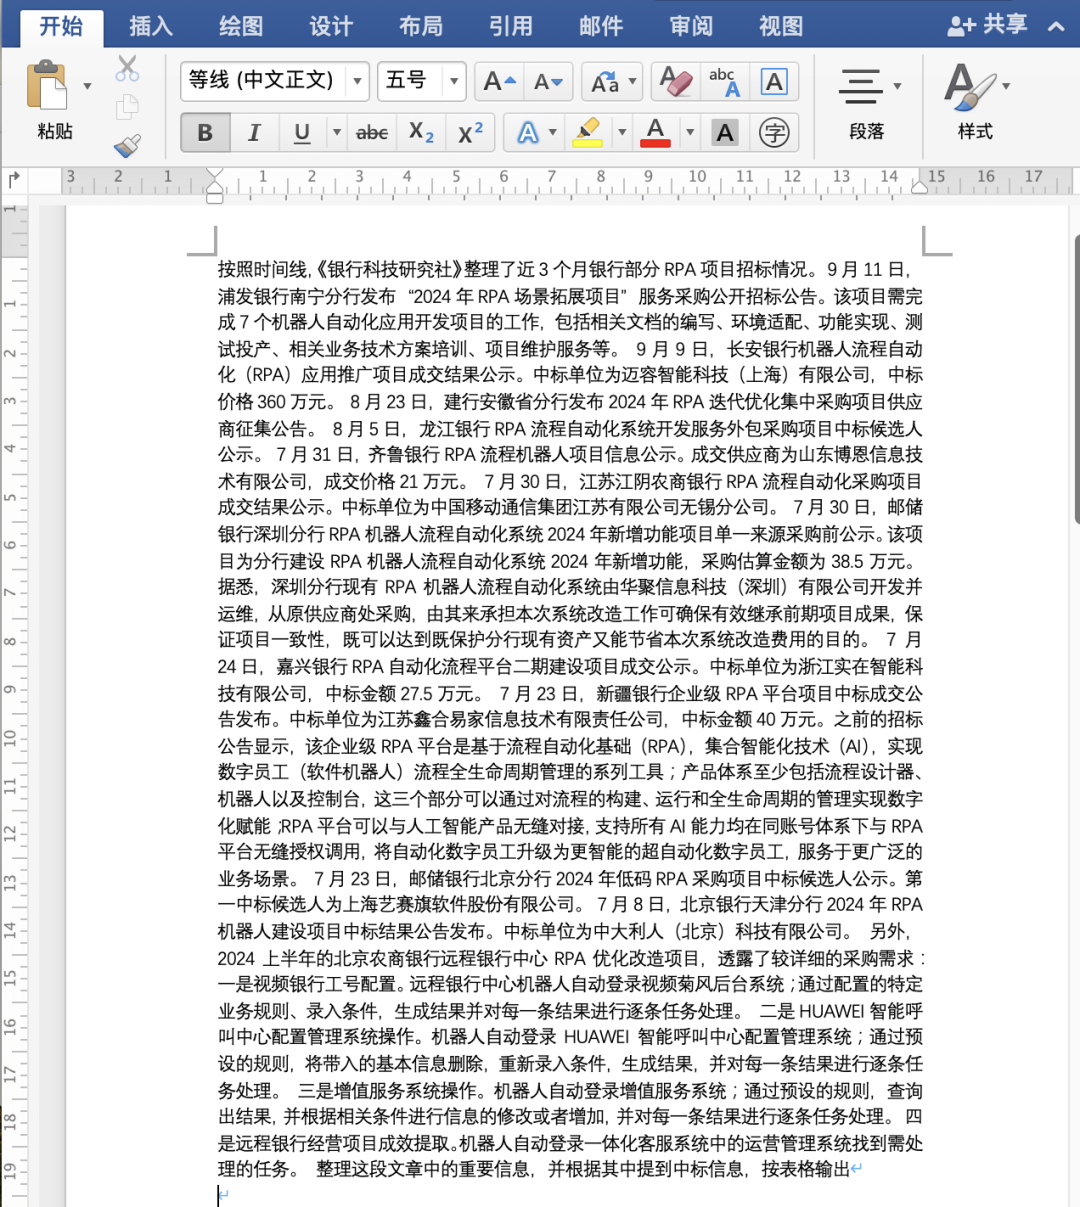The height and width of the screenshot is (1207, 1080).
Task: Collapse the ribbon with the chevron
Action: 1056,27
